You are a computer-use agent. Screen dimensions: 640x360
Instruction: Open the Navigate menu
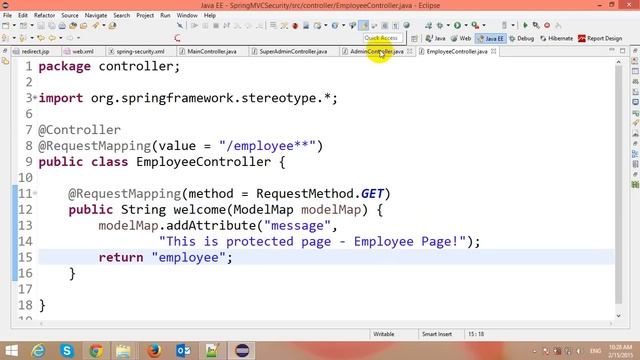[96, 15]
